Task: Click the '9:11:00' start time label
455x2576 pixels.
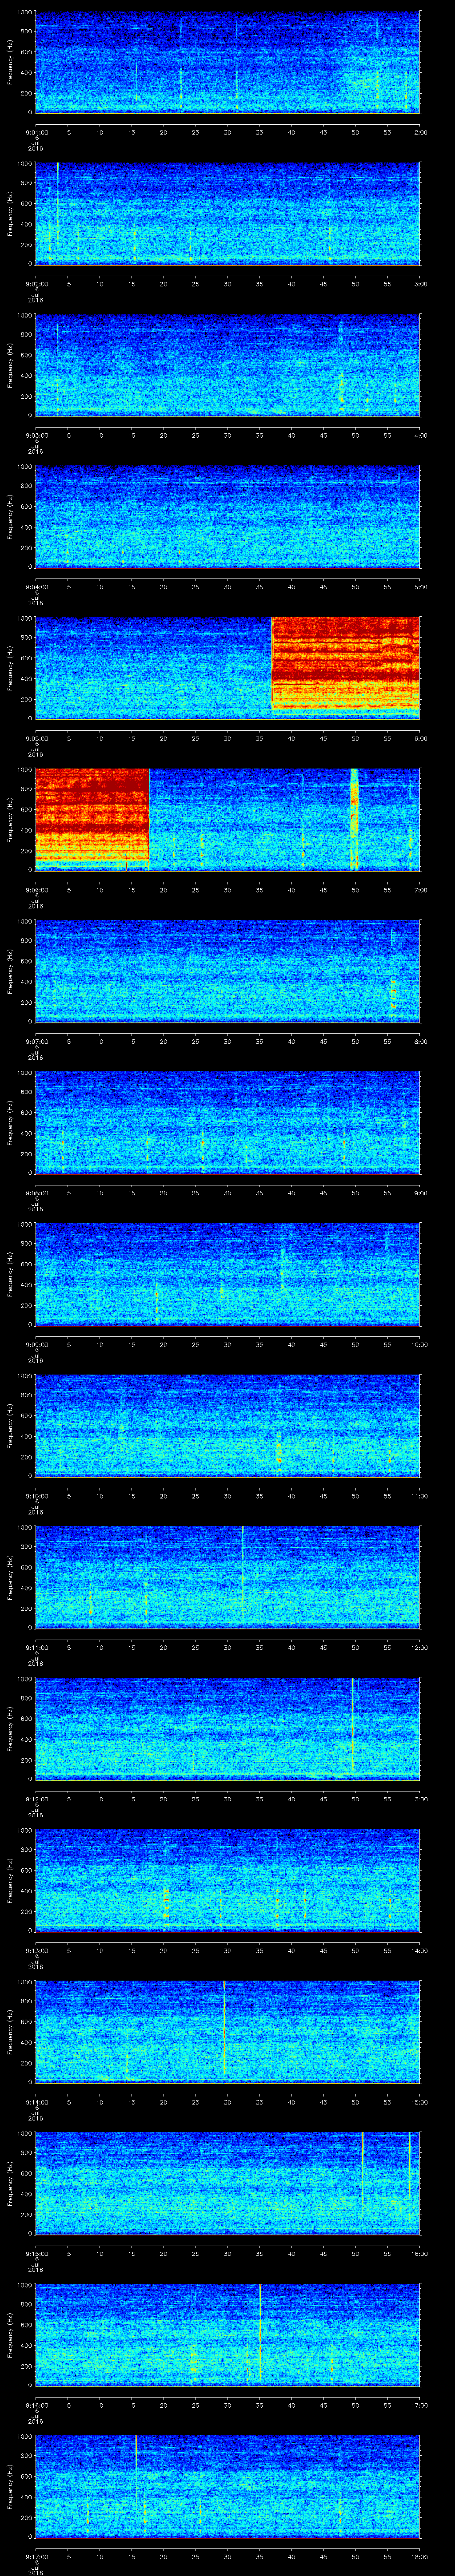Action: 36,1647
